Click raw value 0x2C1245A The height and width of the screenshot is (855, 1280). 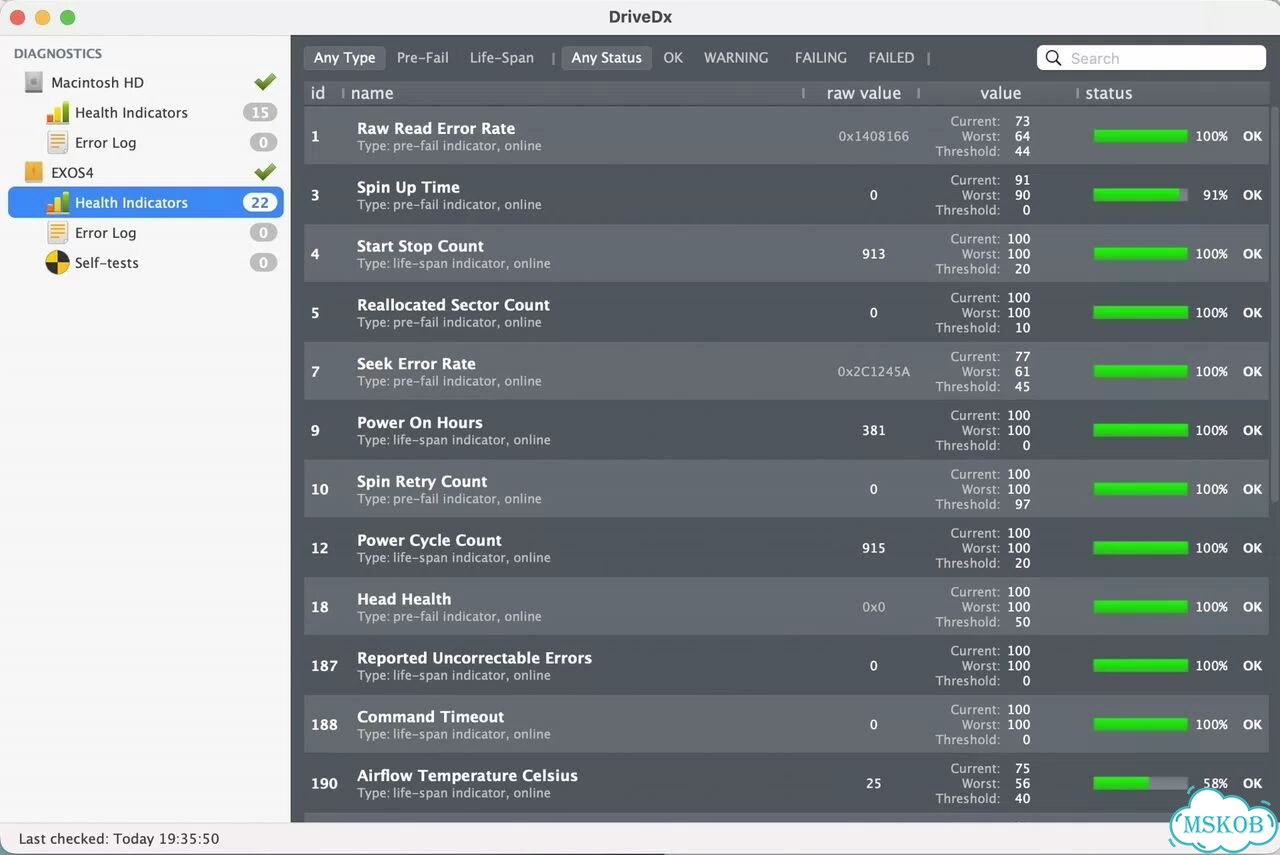click(873, 372)
